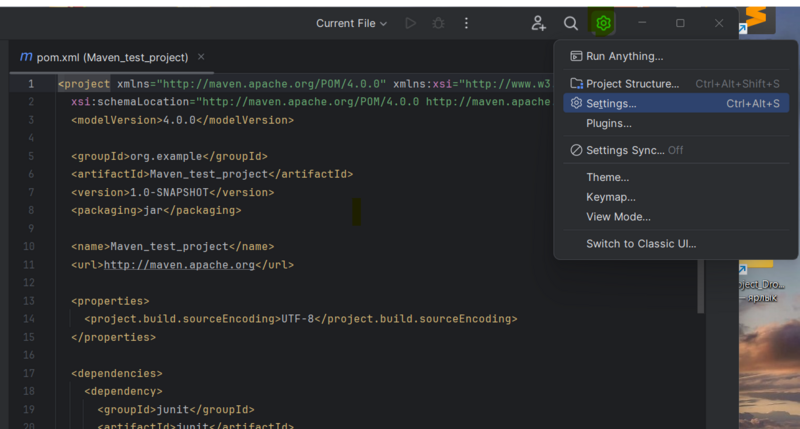The height and width of the screenshot is (429, 800).
Task: Click the UTF-8 sourceEncoding value
Action: click(297, 319)
